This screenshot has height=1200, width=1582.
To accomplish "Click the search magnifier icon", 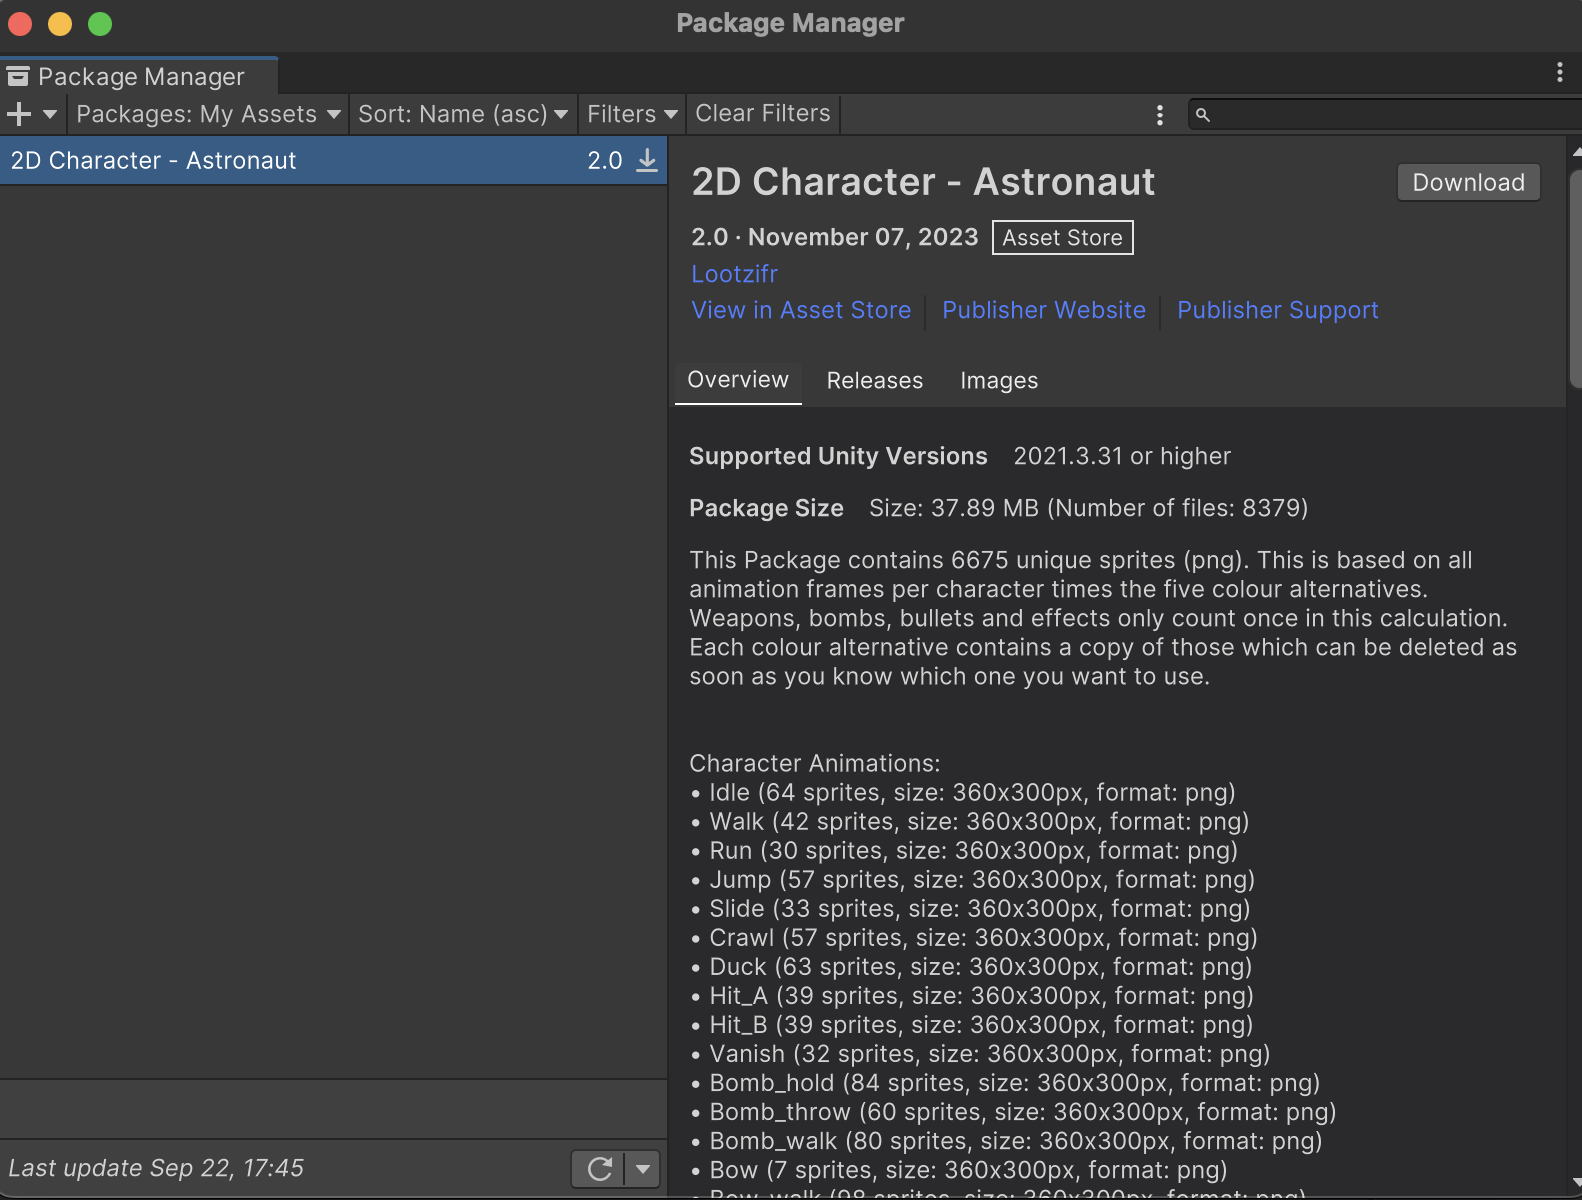I will pos(1203,115).
